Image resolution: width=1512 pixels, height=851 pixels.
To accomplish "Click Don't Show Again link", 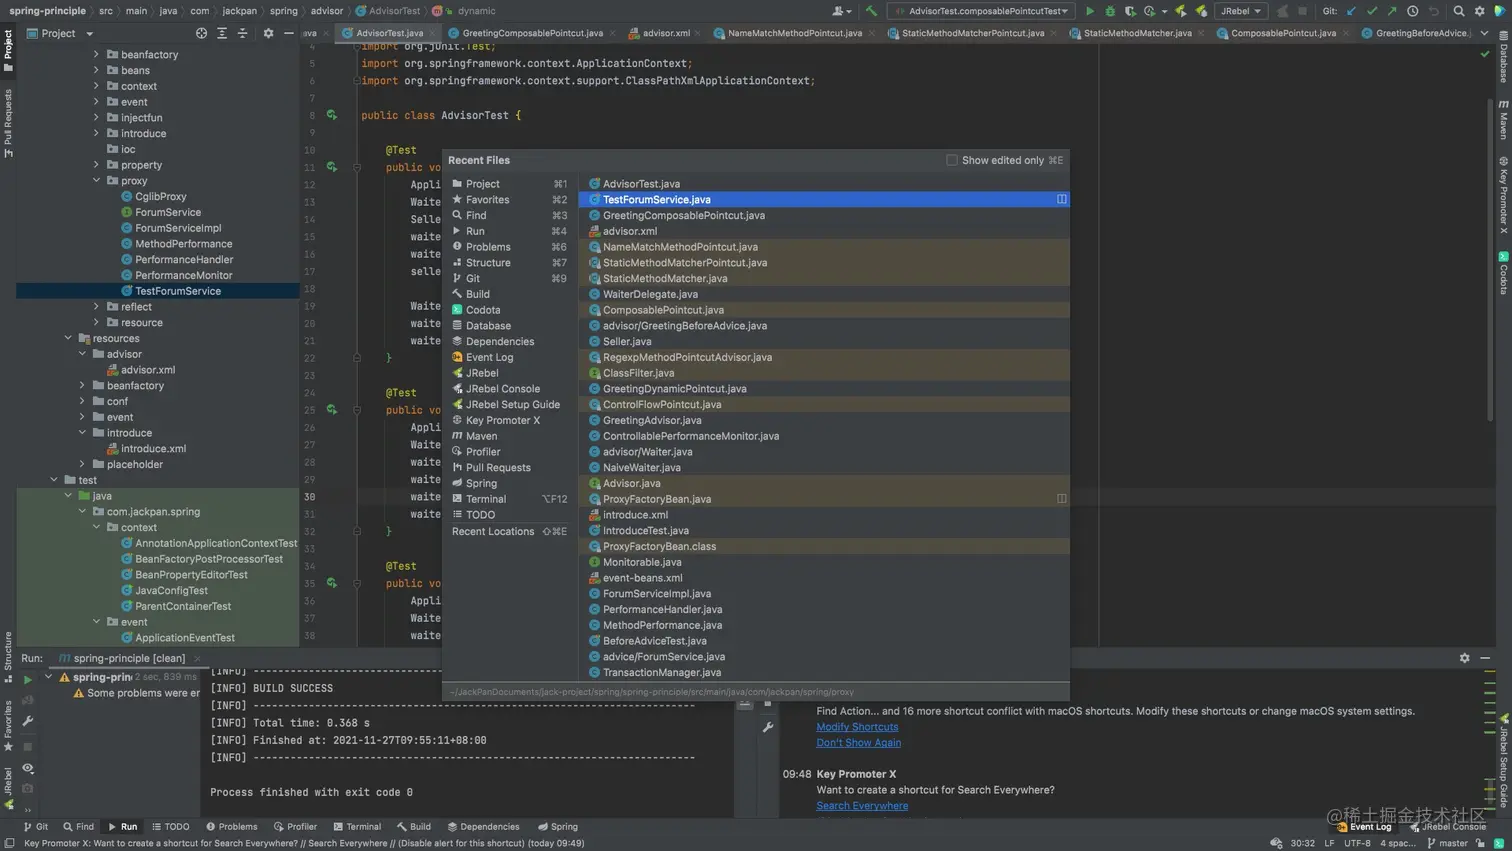I will pos(858,742).
